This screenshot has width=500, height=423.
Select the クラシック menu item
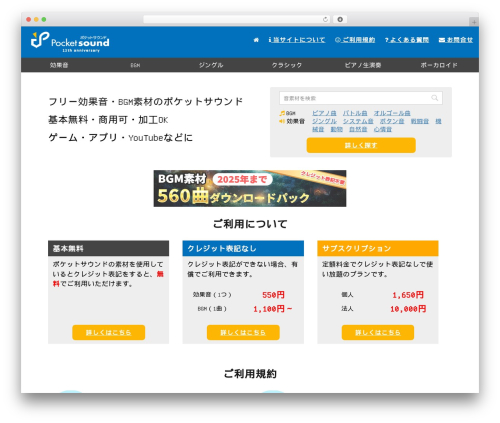coord(287,65)
